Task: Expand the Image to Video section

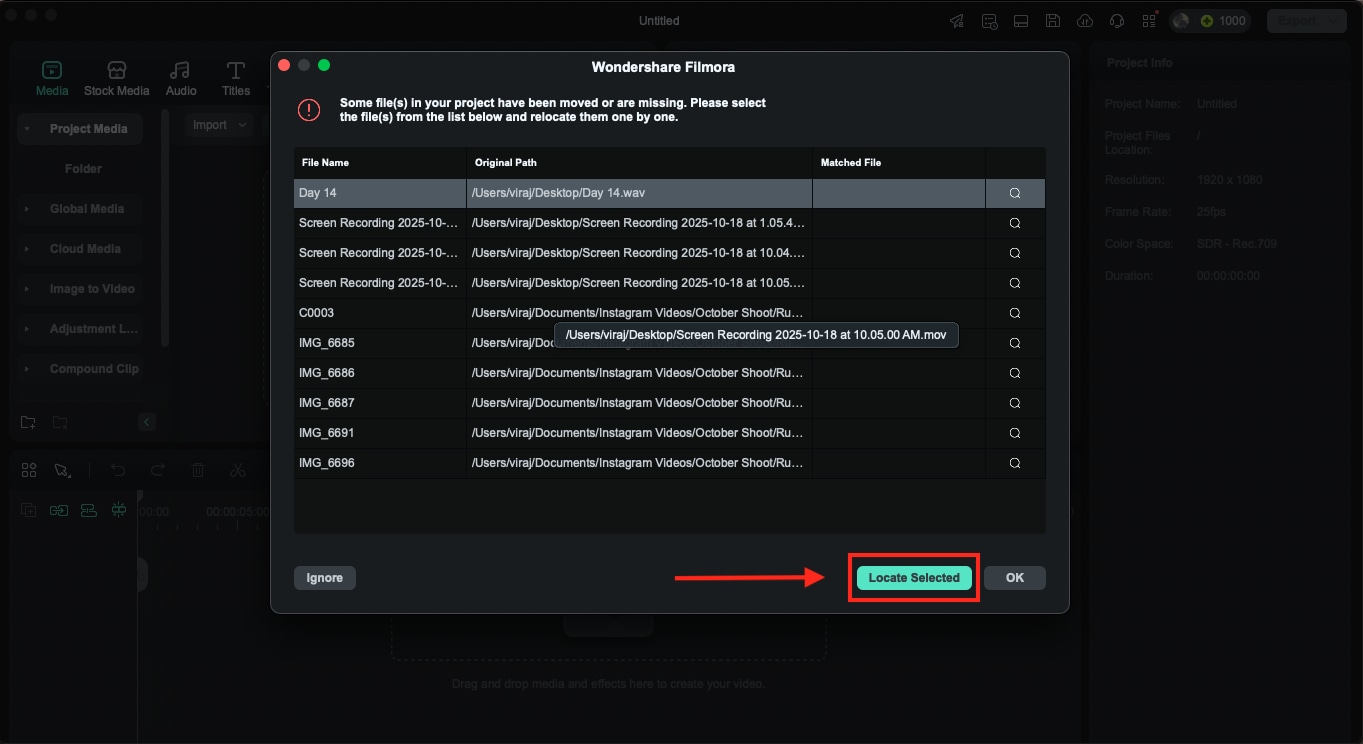Action: 27,289
